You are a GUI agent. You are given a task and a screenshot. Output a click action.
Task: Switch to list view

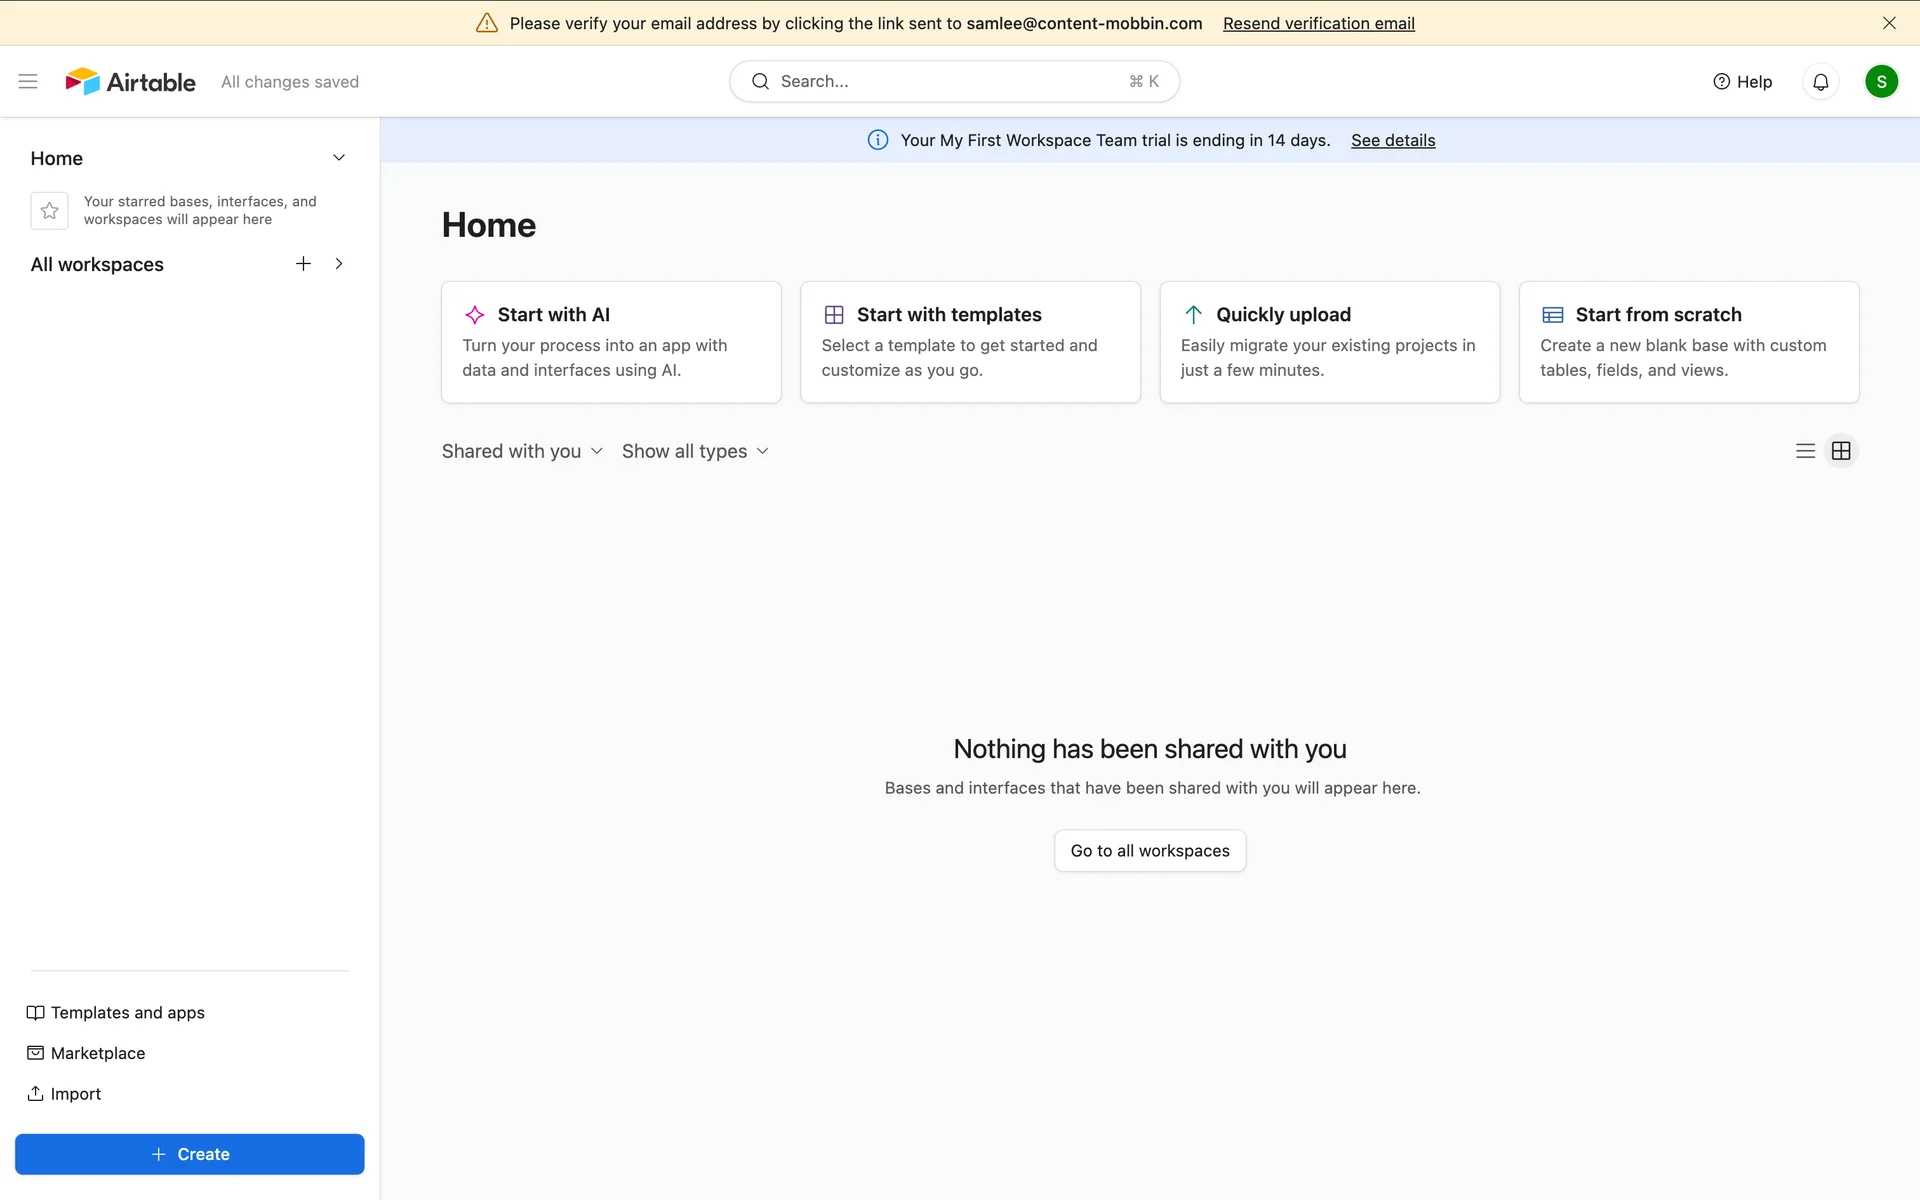pyautogui.click(x=1805, y=451)
